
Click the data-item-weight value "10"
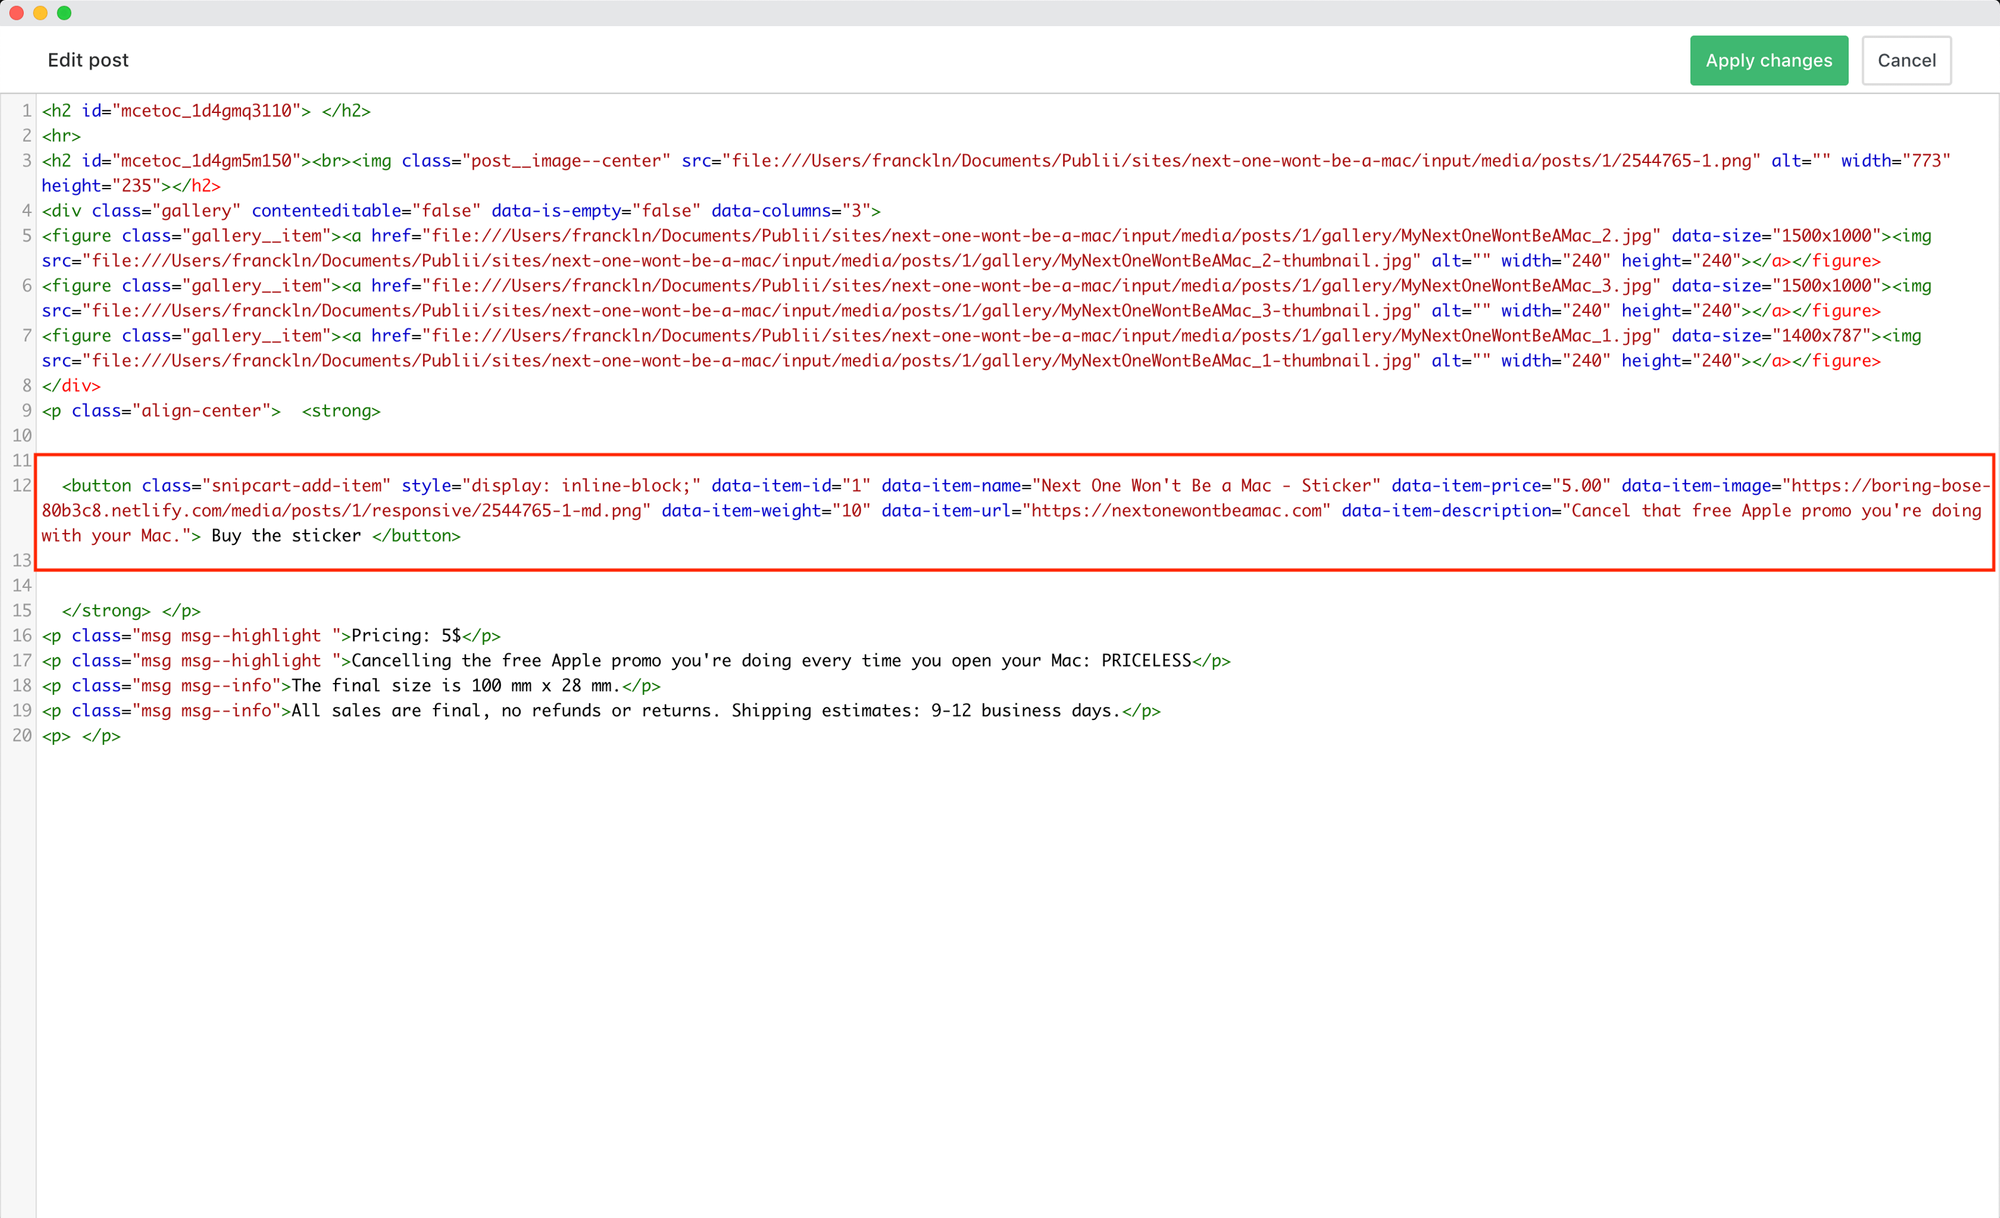(x=851, y=511)
